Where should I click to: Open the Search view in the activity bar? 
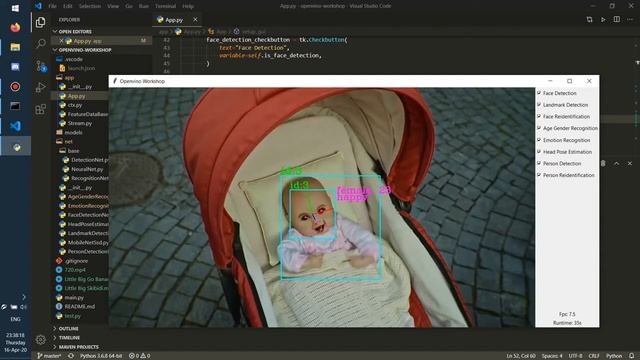coord(40,43)
